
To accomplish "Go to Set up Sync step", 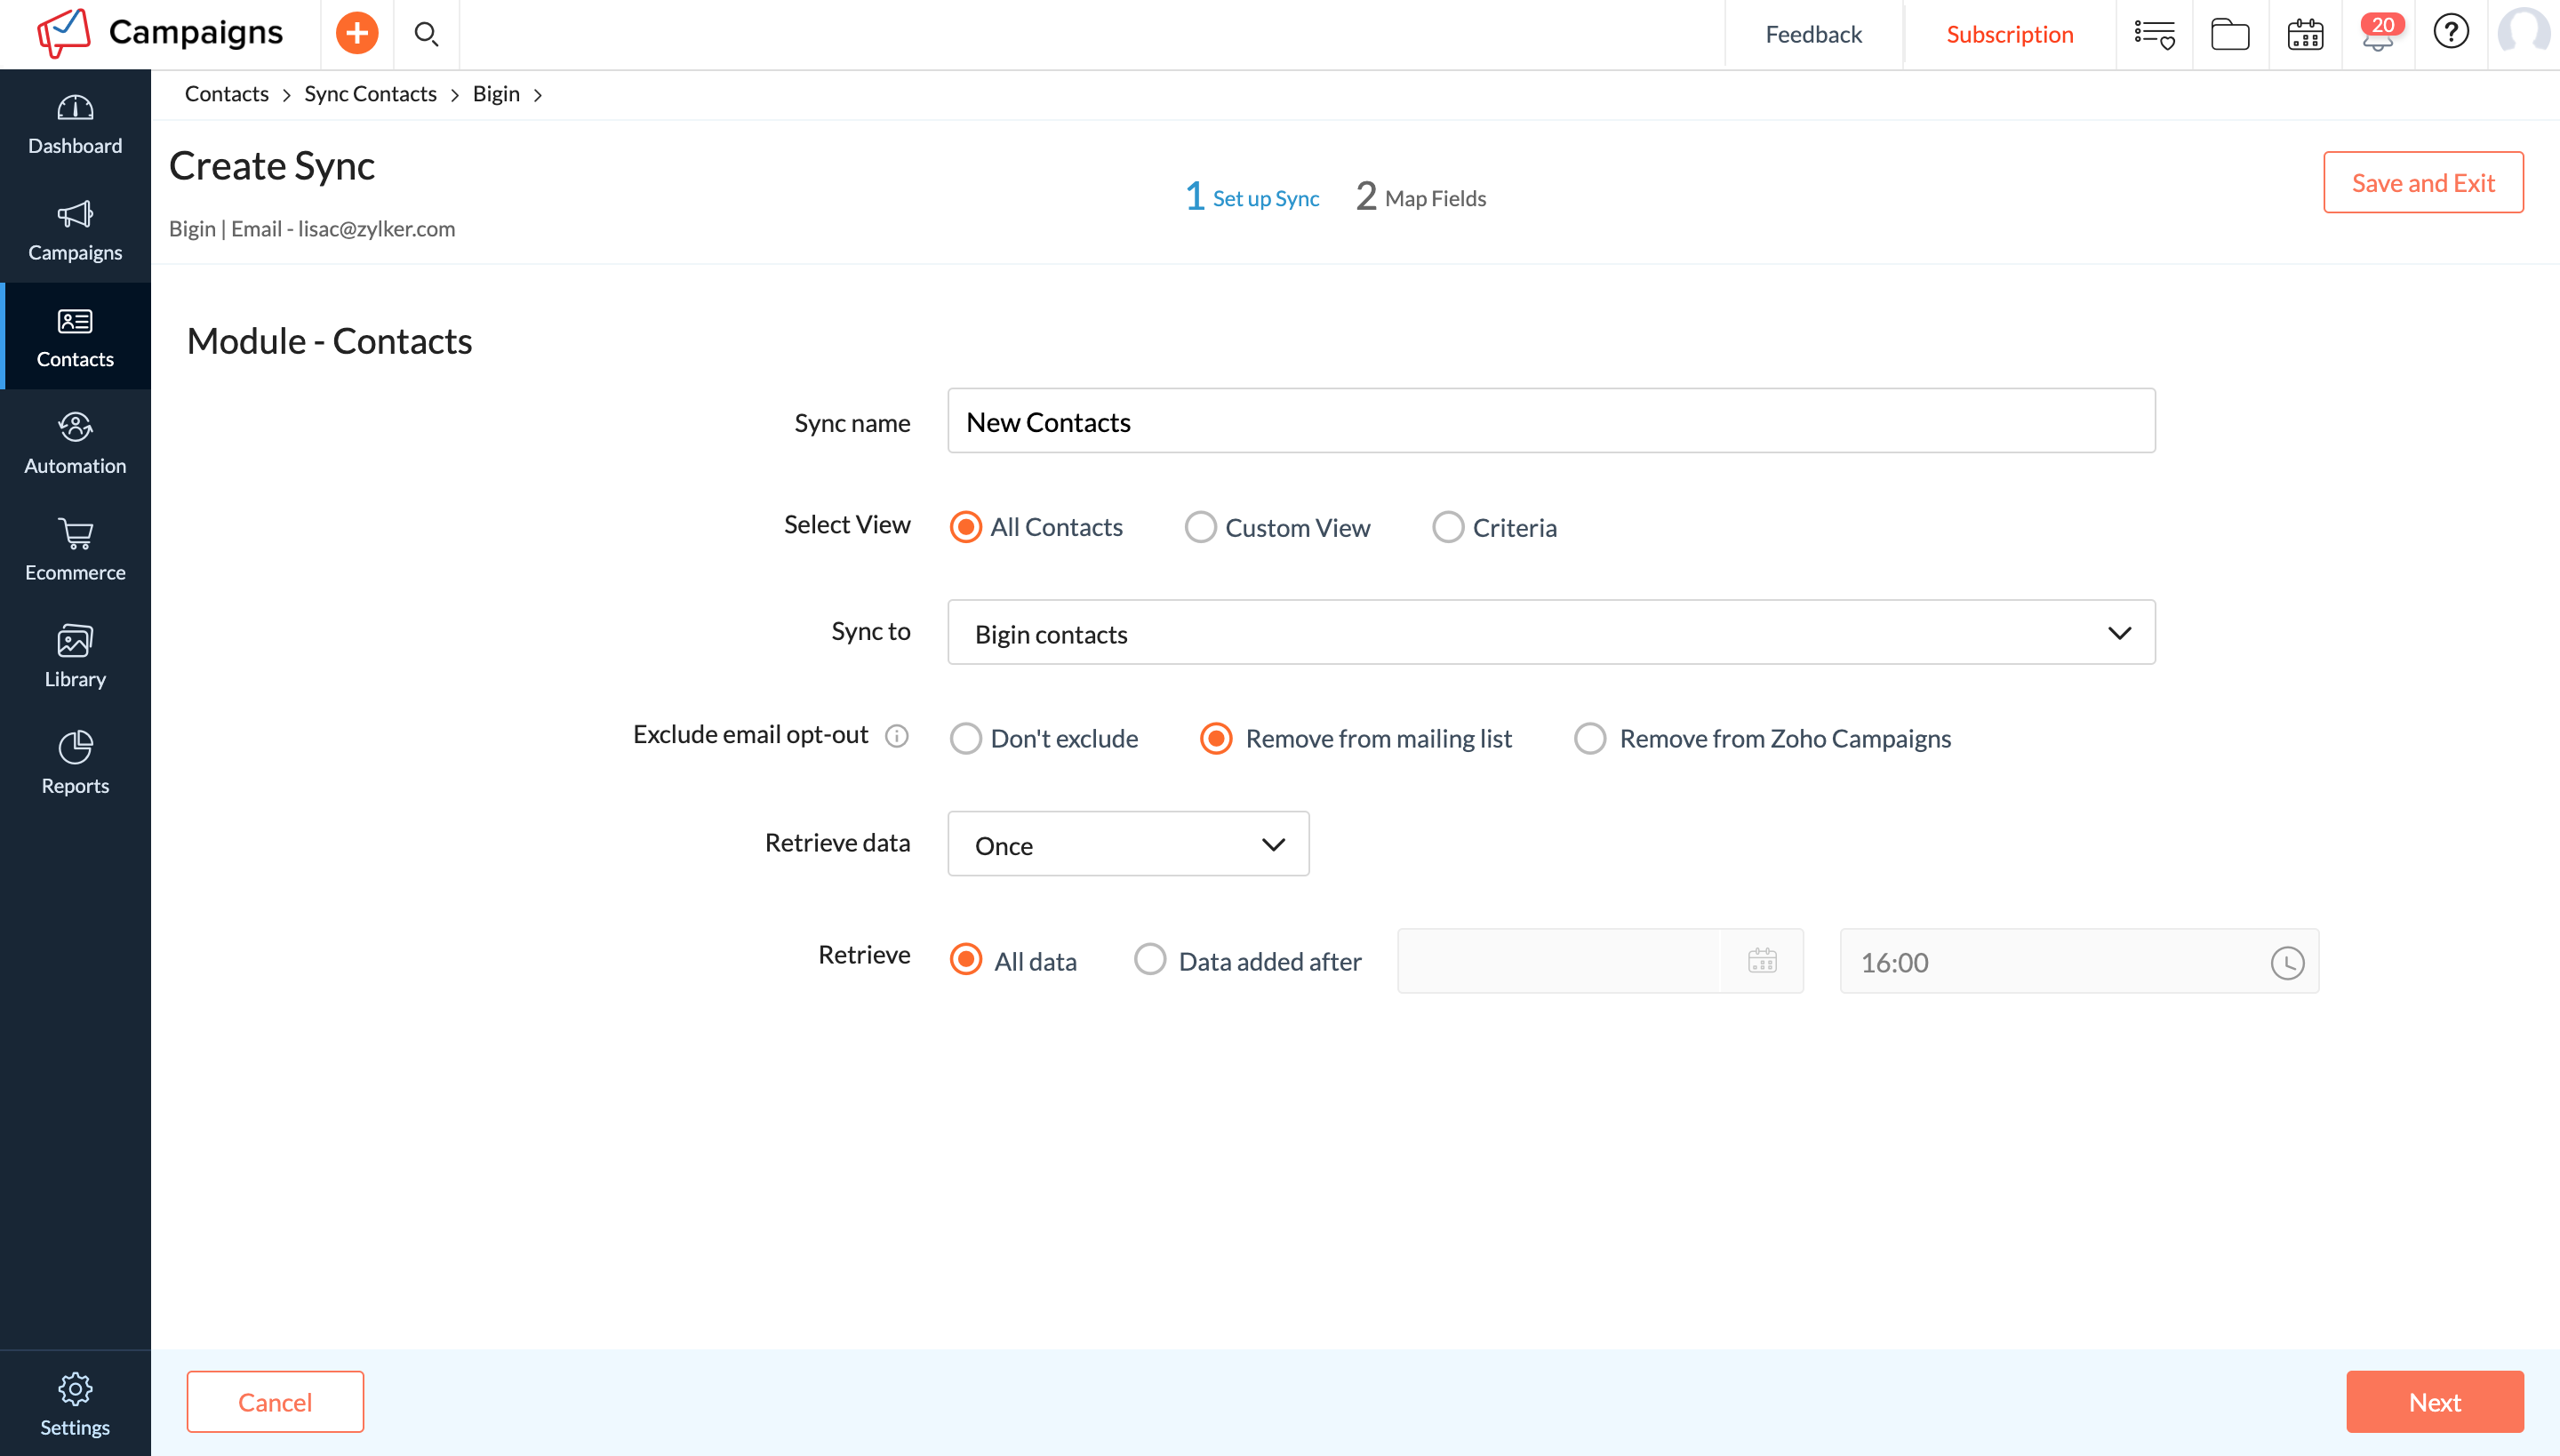I will 1252,197.
